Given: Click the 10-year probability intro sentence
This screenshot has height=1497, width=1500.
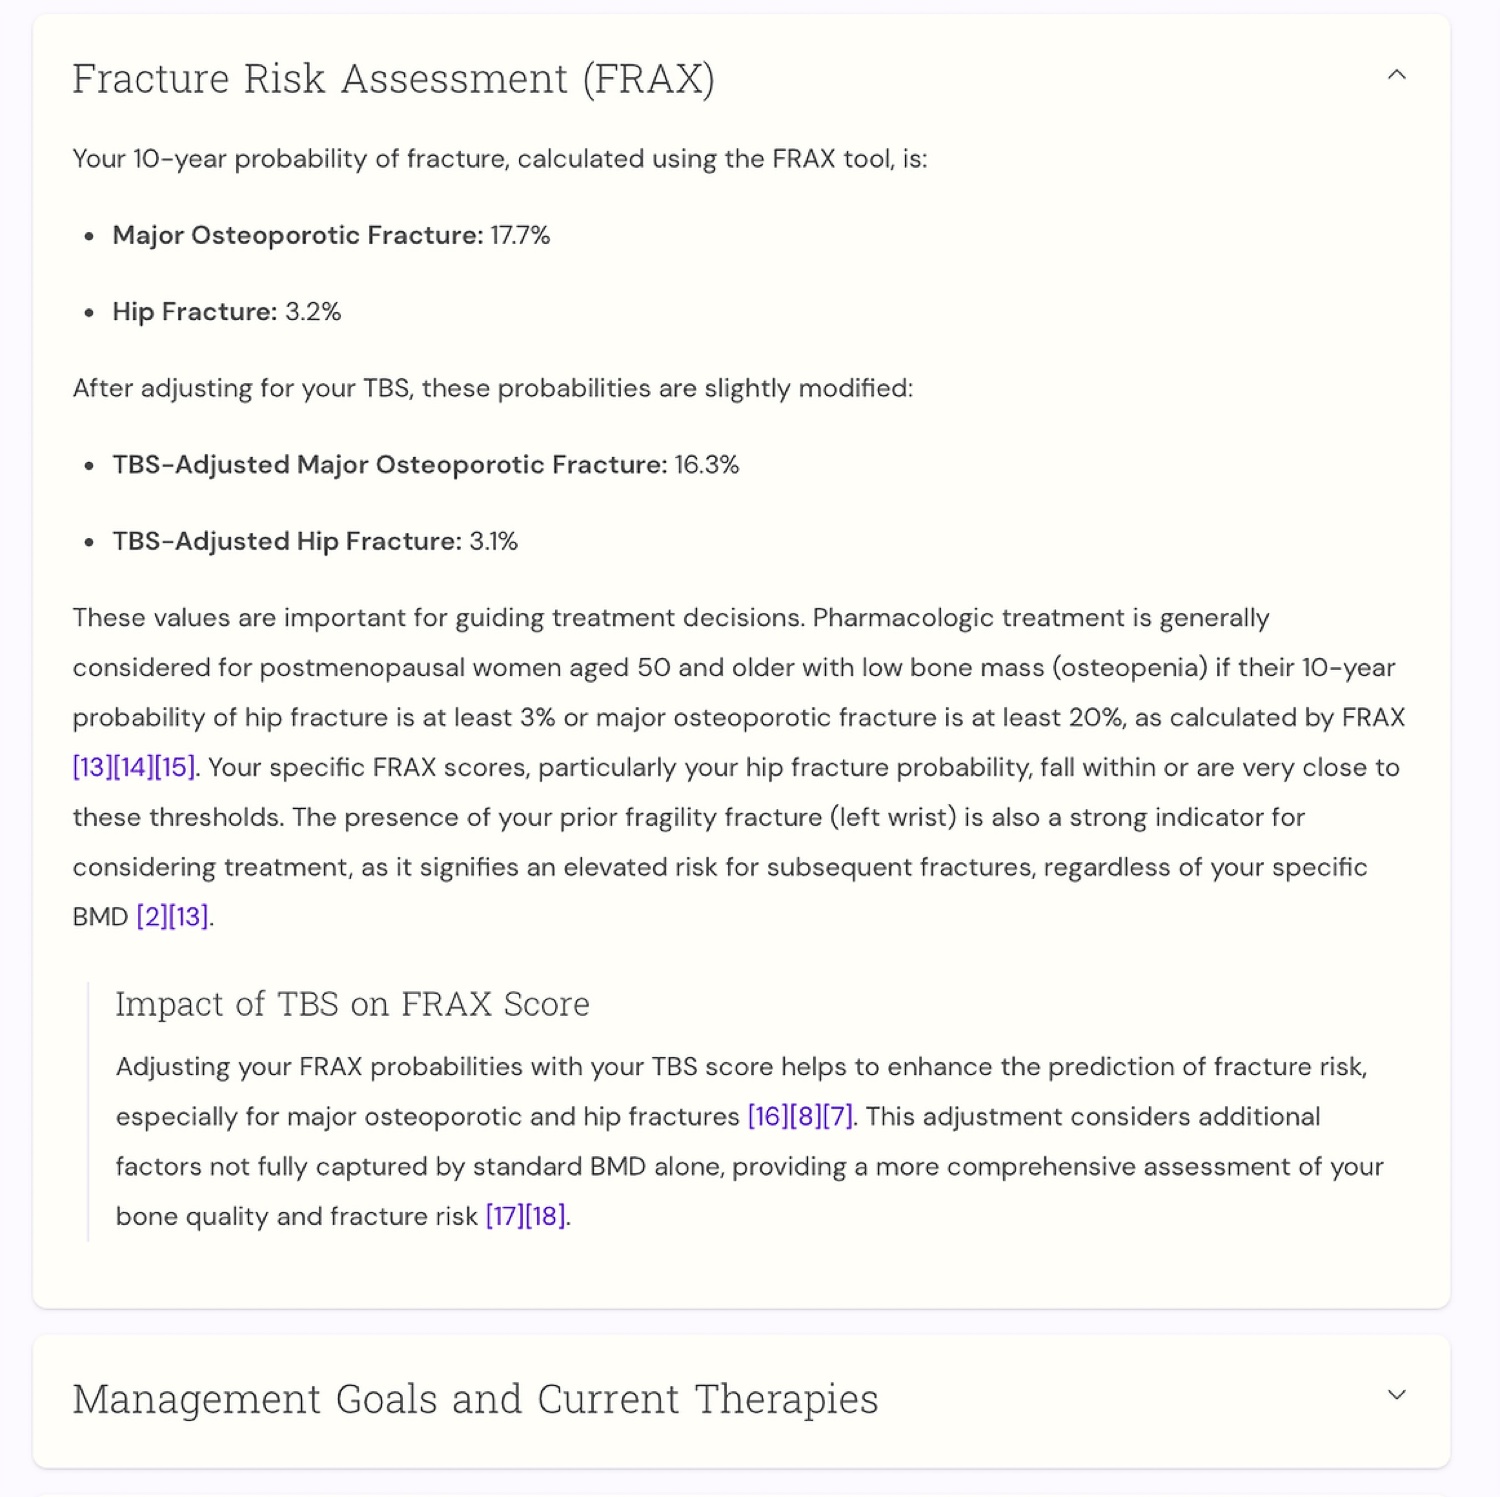Looking at the screenshot, I should coord(500,159).
